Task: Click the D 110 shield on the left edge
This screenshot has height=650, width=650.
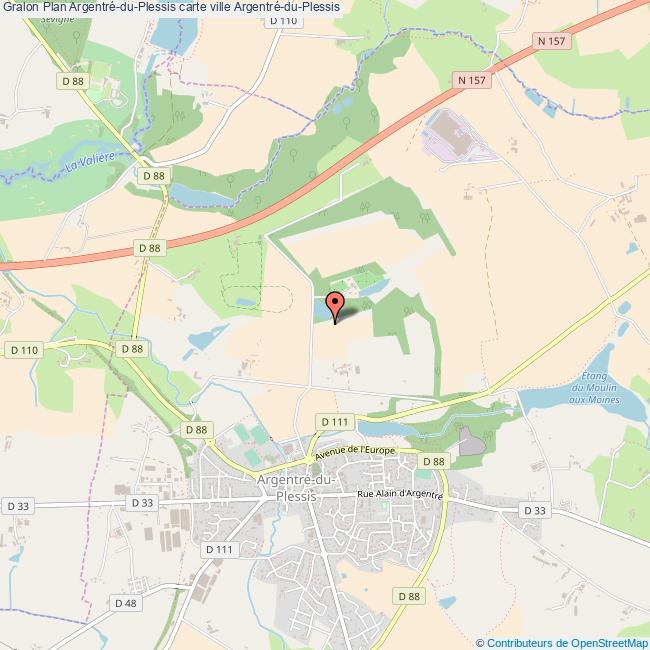Action: pos(24,350)
